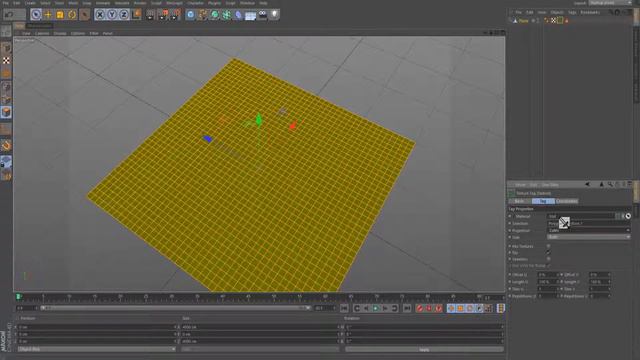Click the Attributes back arrow icon
This screenshot has height=360, width=640.
[587, 185]
